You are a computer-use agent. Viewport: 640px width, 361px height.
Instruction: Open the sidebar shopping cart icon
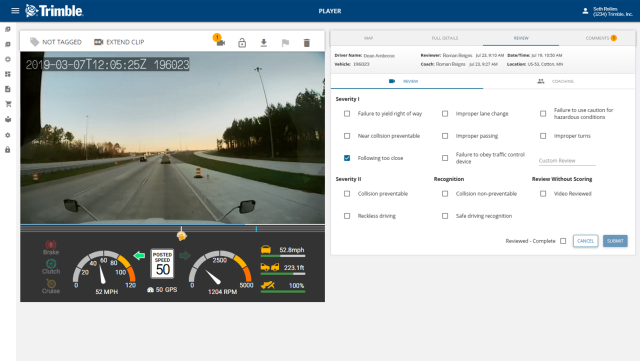[8, 104]
